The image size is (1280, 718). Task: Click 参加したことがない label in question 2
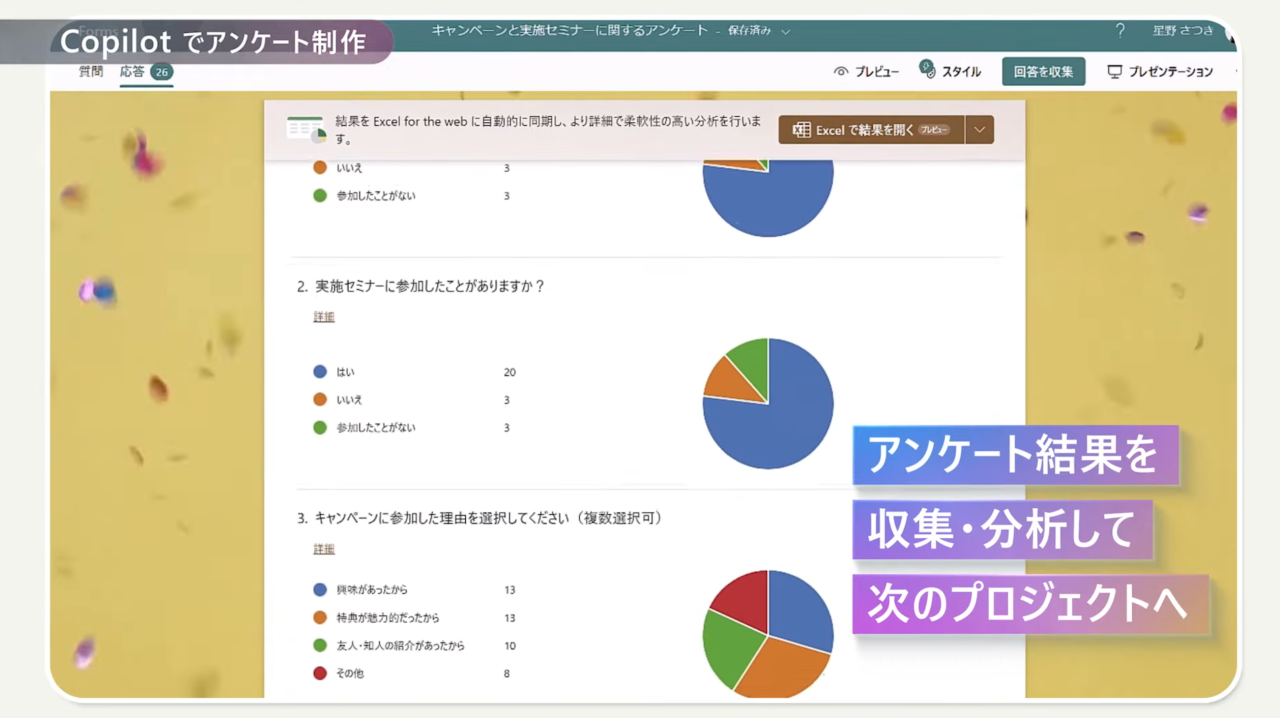(x=376, y=428)
